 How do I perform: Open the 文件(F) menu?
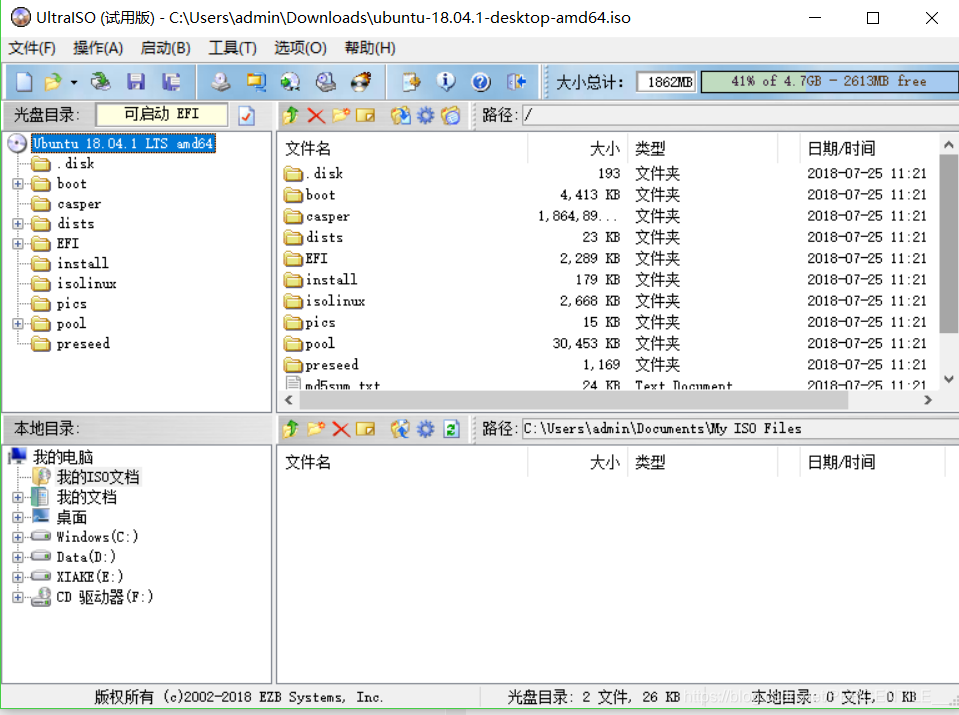pyautogui.click(x=32, y=48)
